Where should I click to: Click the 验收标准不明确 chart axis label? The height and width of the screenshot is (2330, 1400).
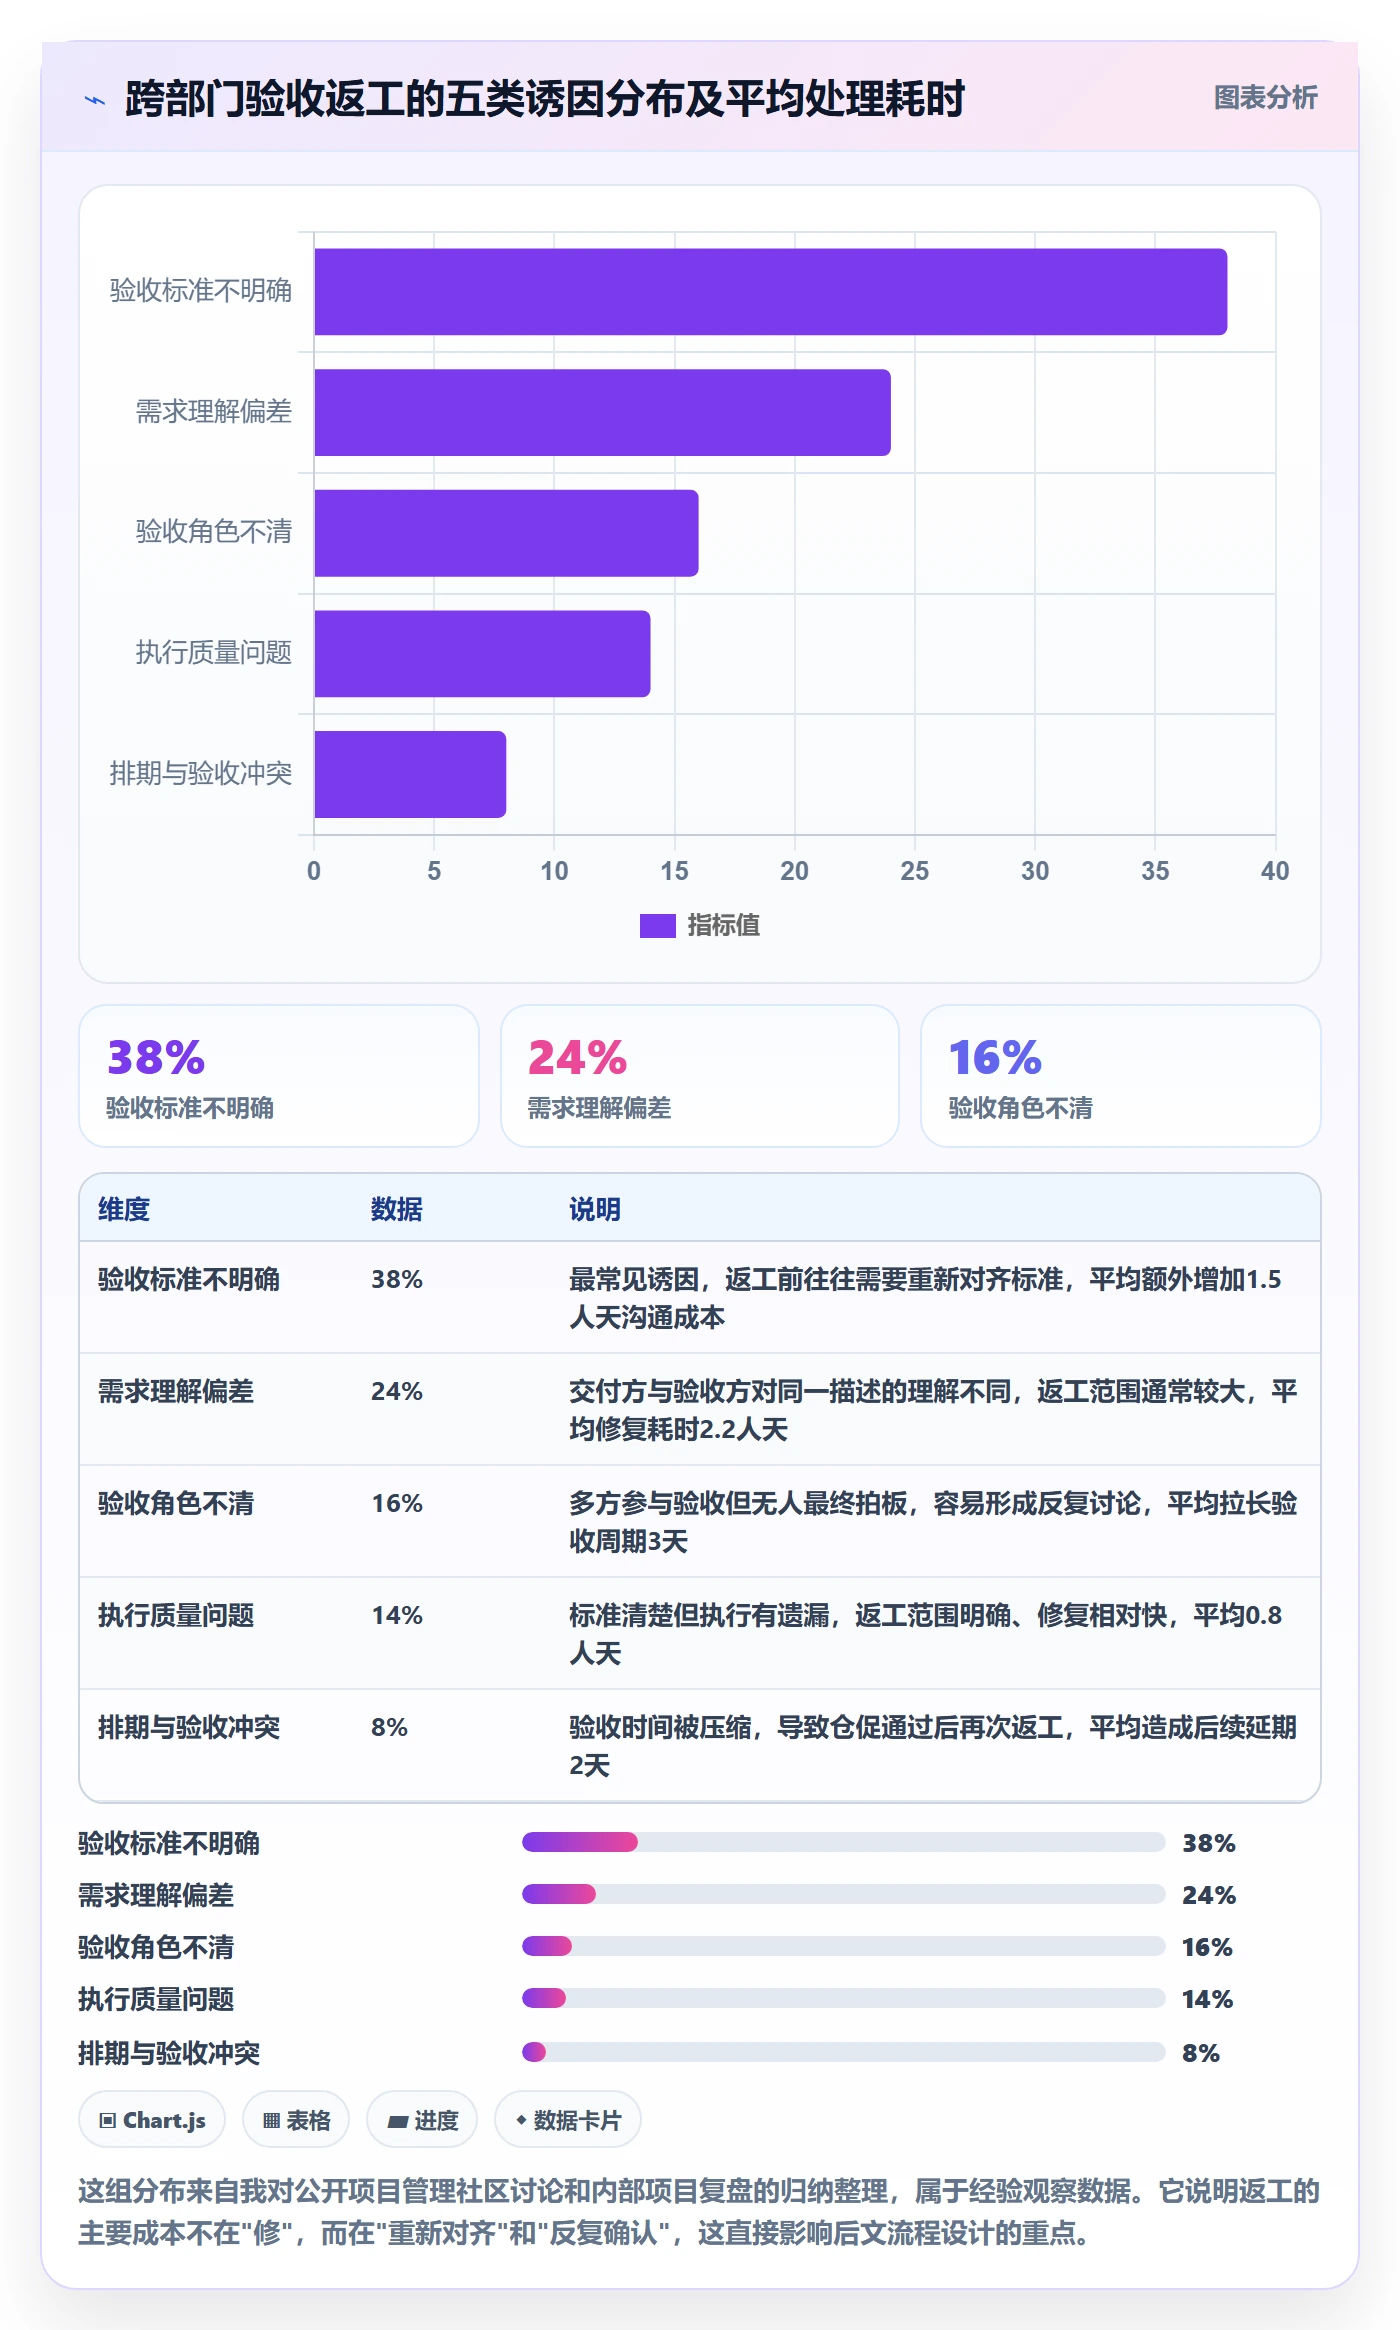pyautogui.click(x=201, y=291)
